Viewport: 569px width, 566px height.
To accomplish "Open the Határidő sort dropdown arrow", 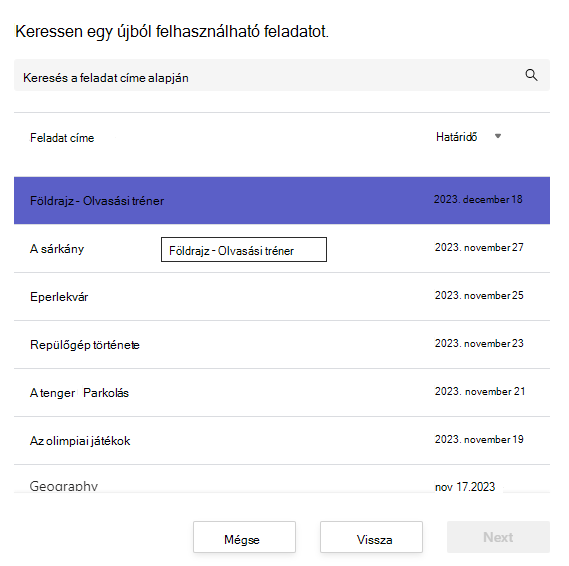I will [498, 136].
